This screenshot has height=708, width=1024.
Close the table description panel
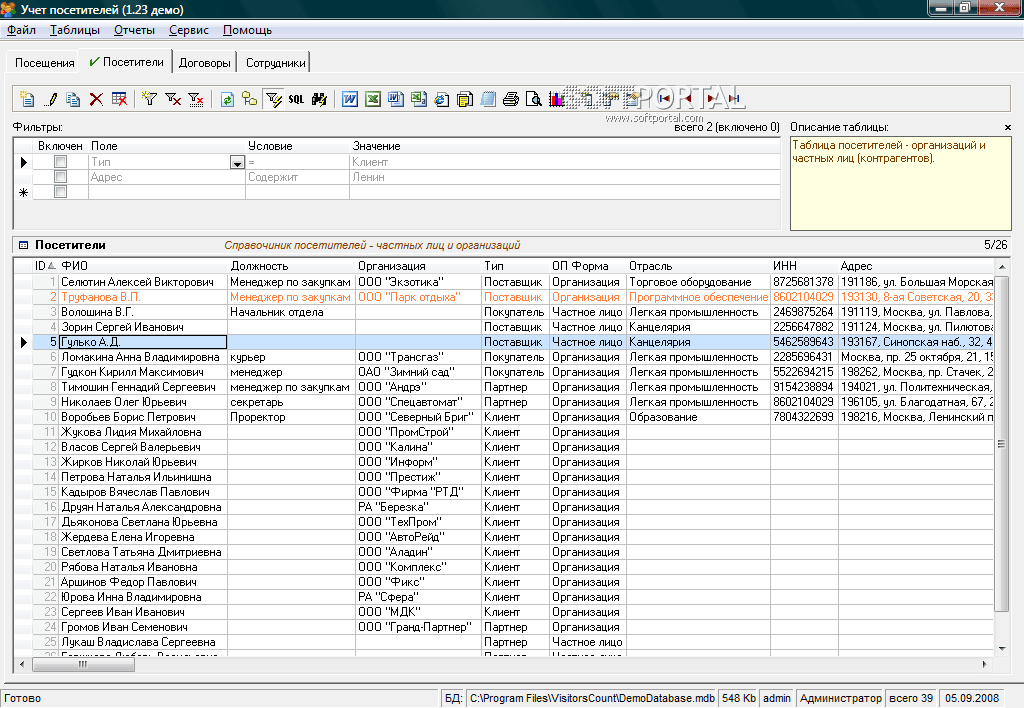(1008, 128)
